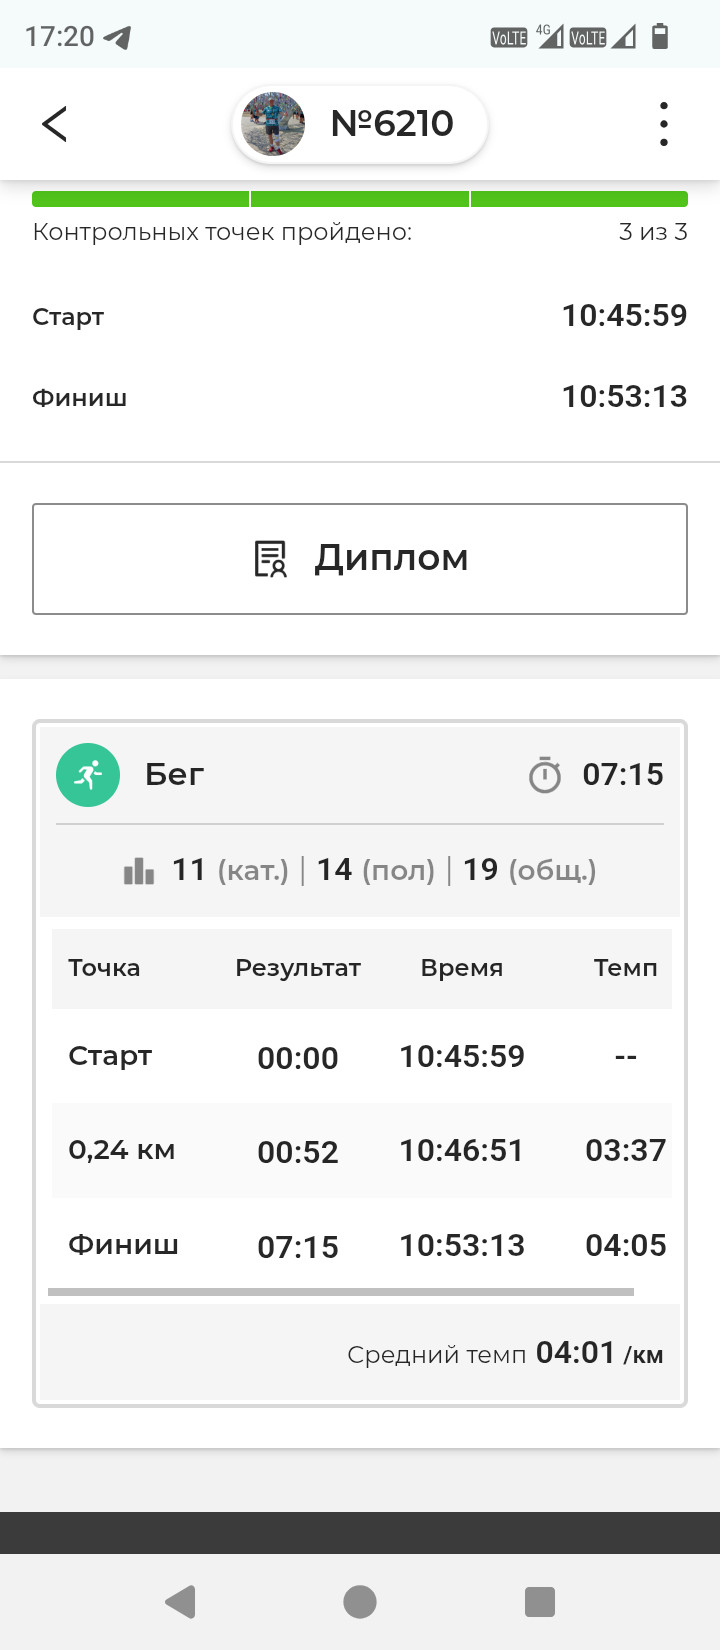Select the Результат column header
The height and width of the screenshot is (1650, 720).
(298, 968)
